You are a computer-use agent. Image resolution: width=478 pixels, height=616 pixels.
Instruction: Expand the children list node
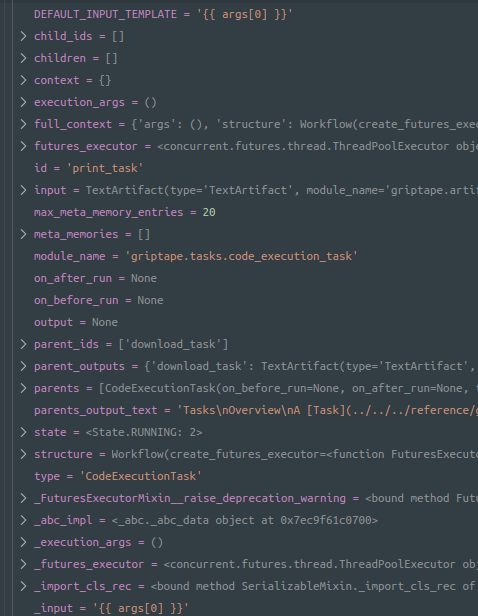pos(23,58)
